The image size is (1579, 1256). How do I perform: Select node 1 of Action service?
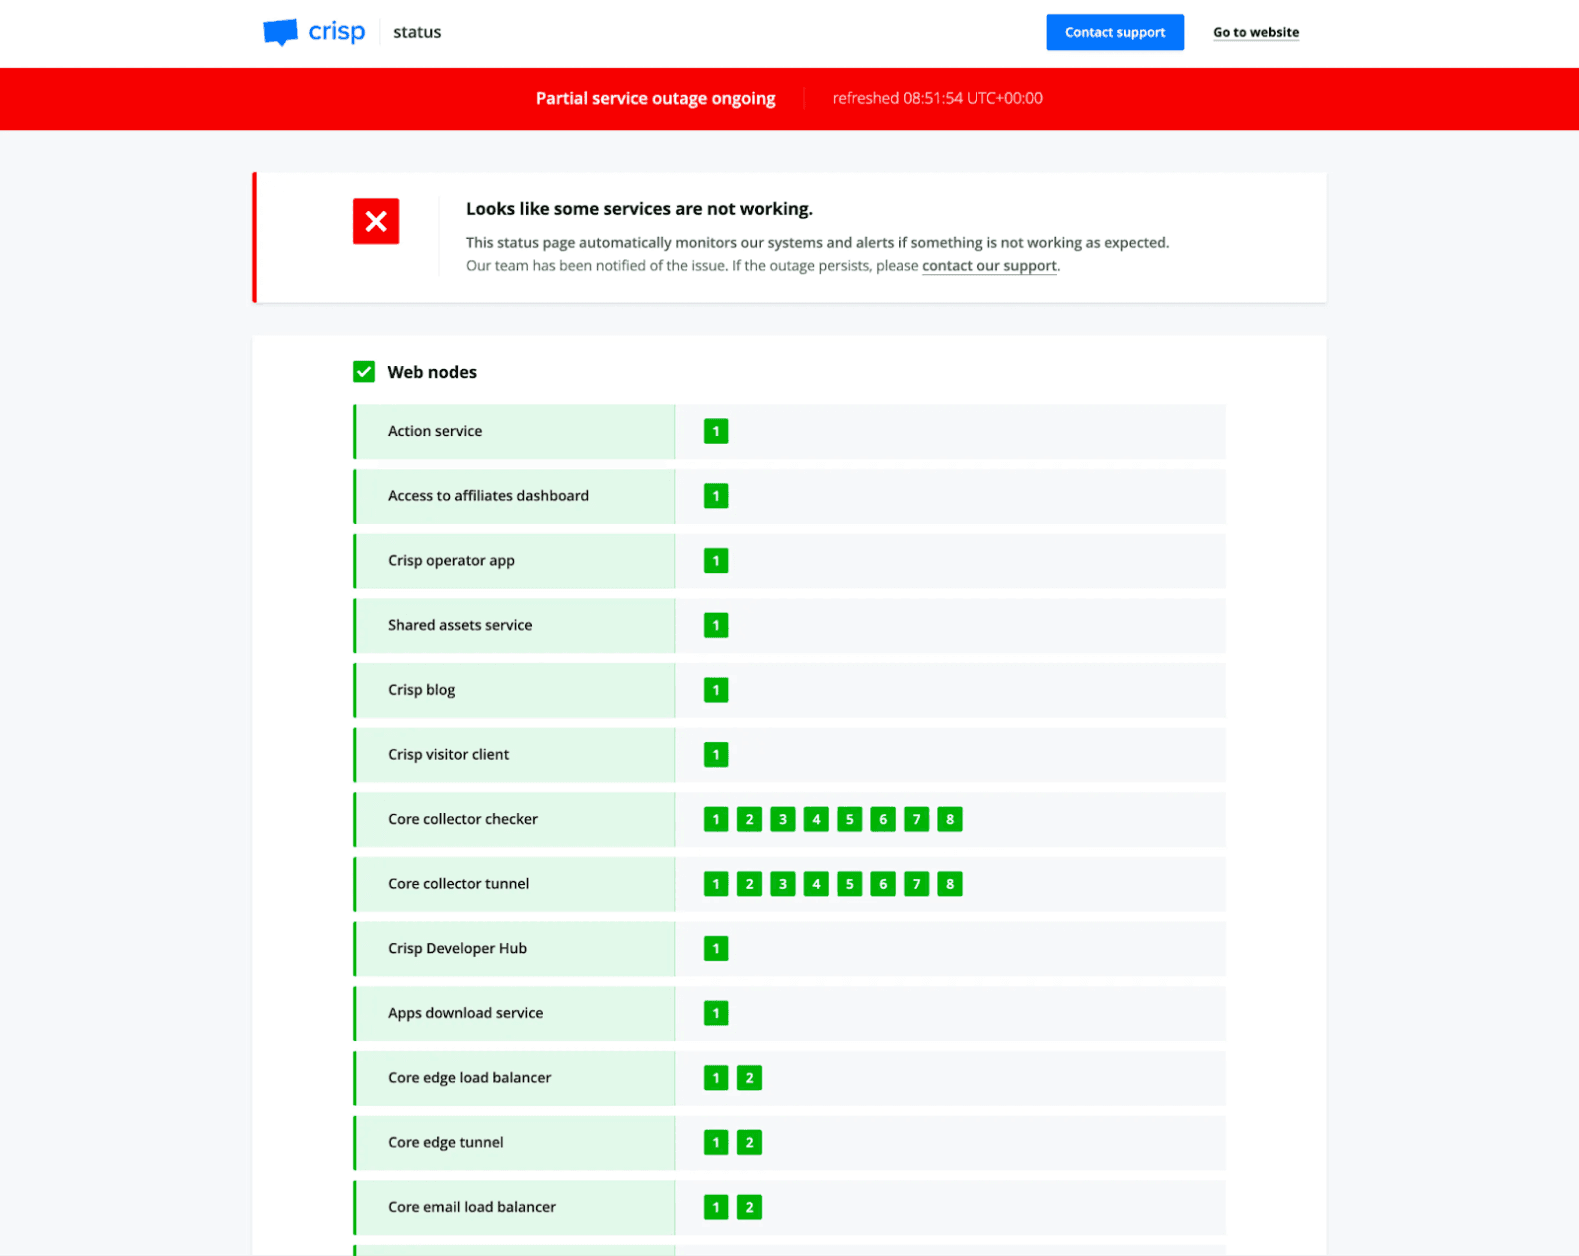click(x=716, y=431)
